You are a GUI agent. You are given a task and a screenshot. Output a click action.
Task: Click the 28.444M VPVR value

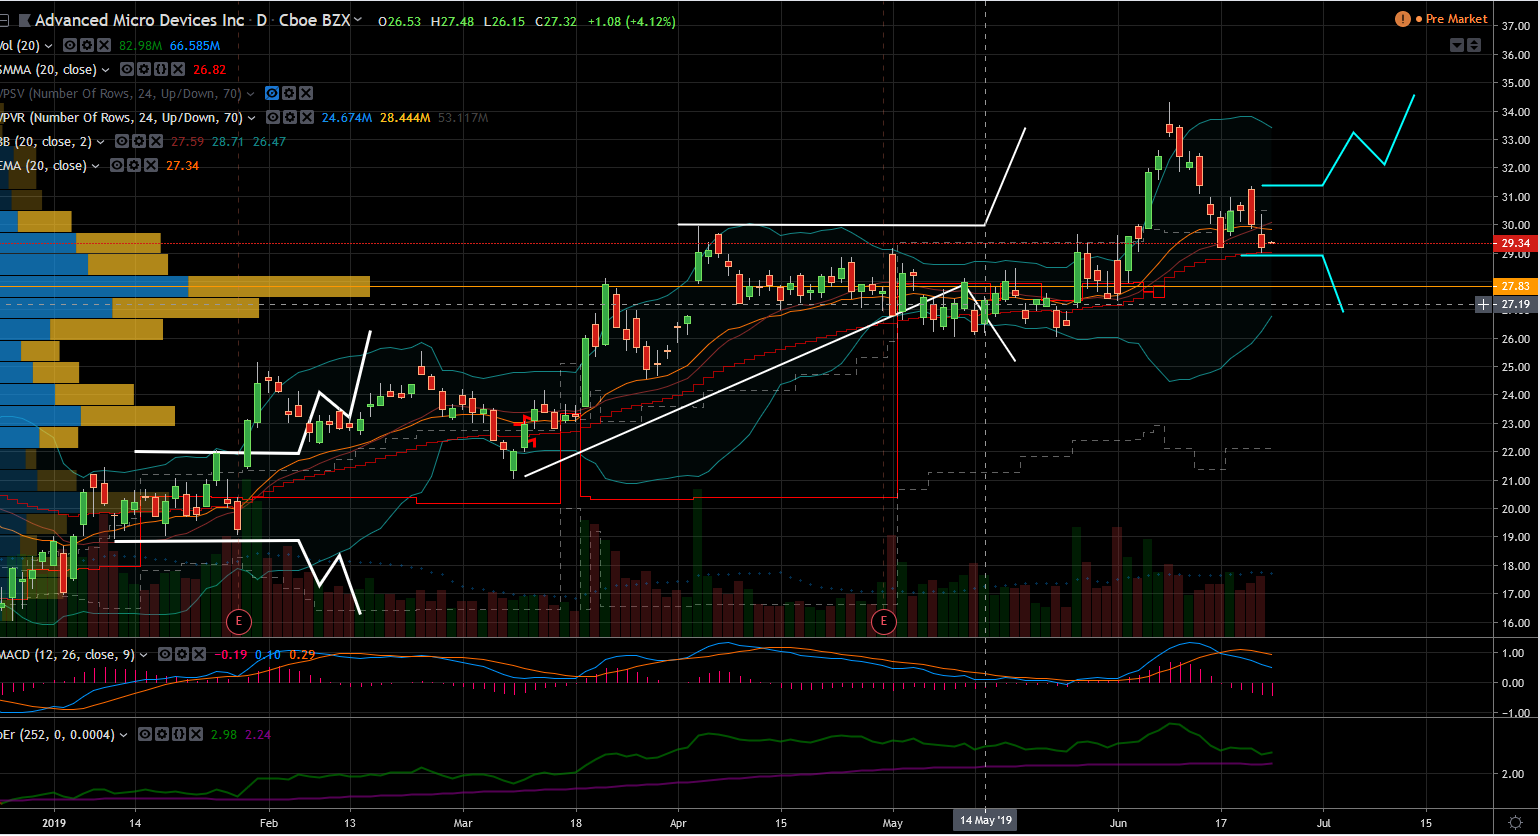405,118
